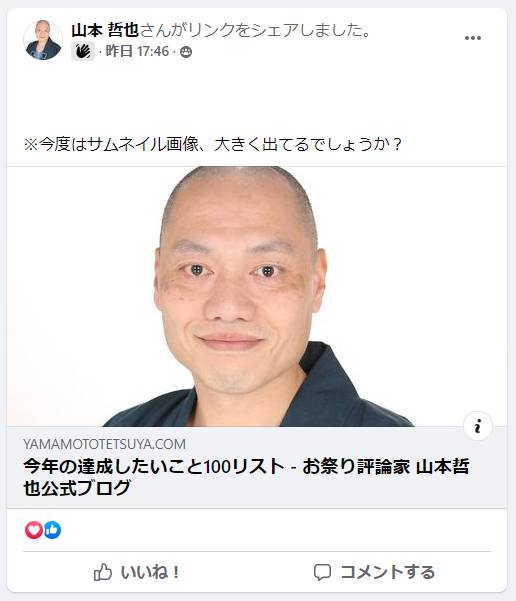Click the コメントする button label
The width and height of the screenshot is (516, 601).
(388, 572)
